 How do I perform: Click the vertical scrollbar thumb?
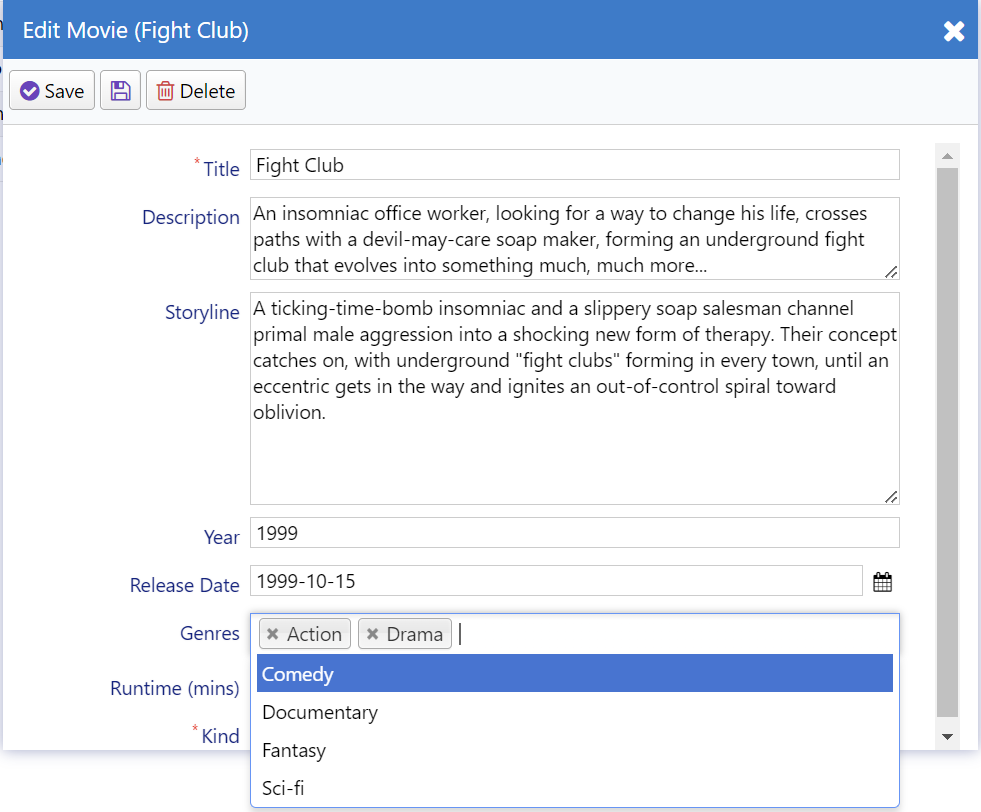947,442
